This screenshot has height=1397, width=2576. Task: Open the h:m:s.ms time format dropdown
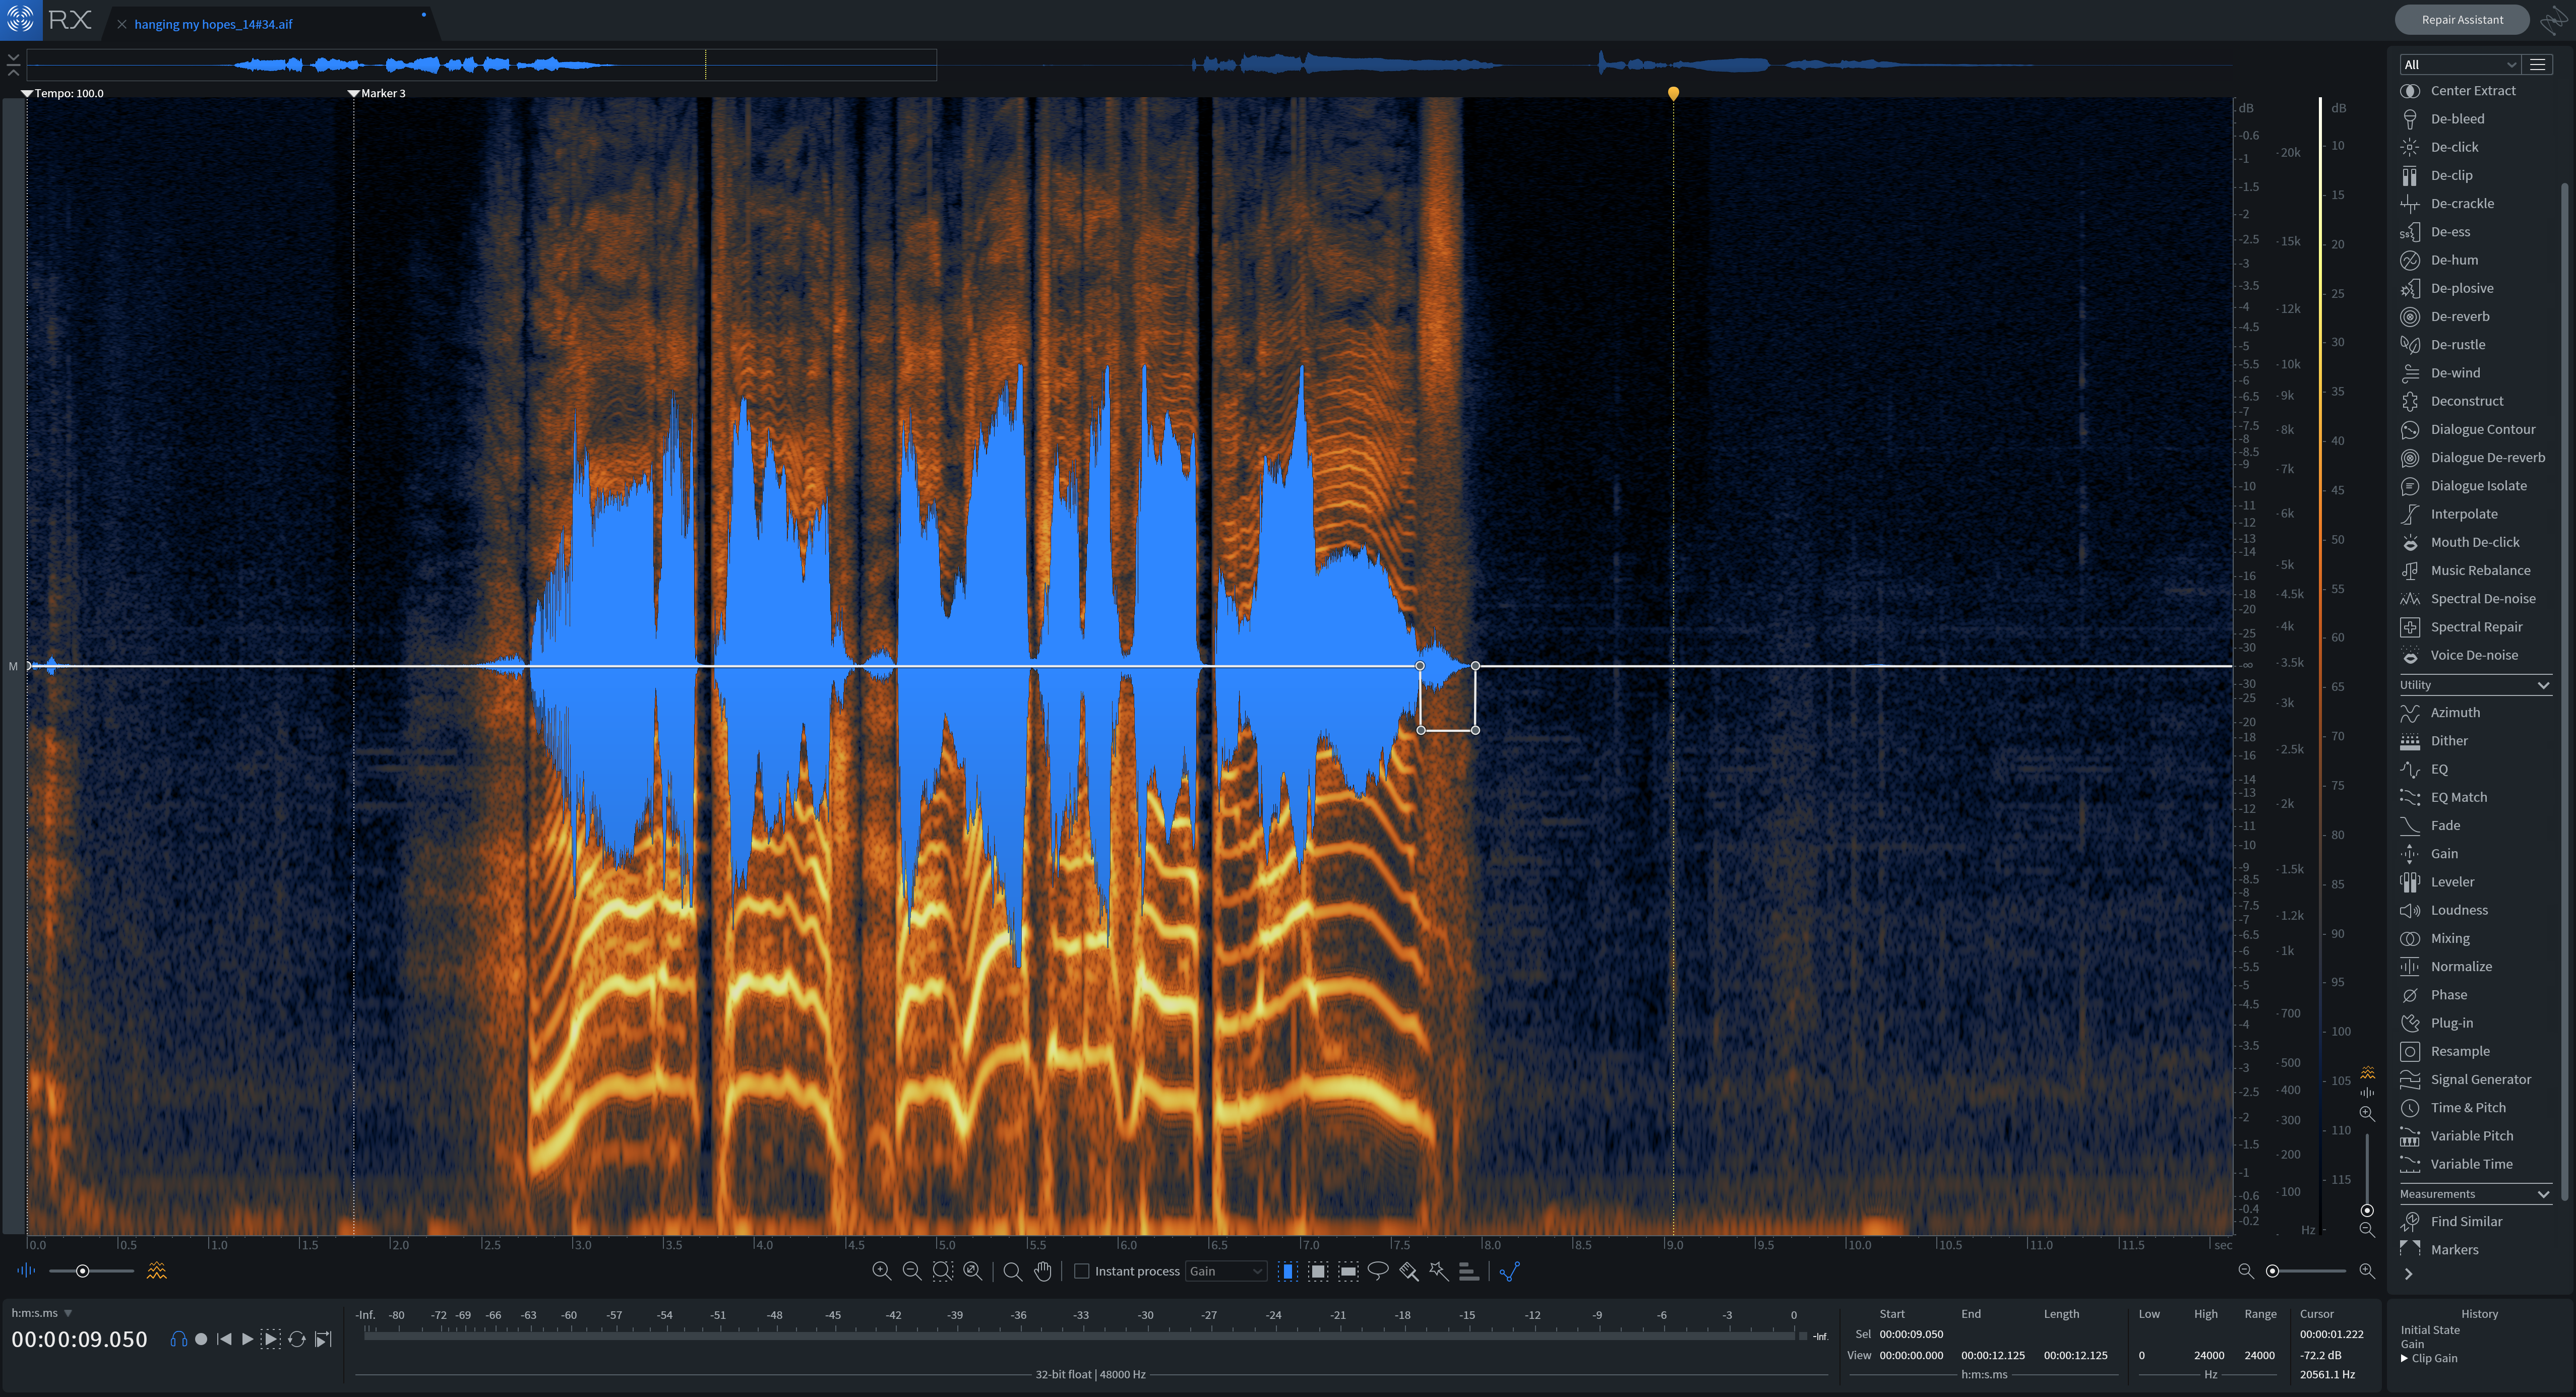42,1313
